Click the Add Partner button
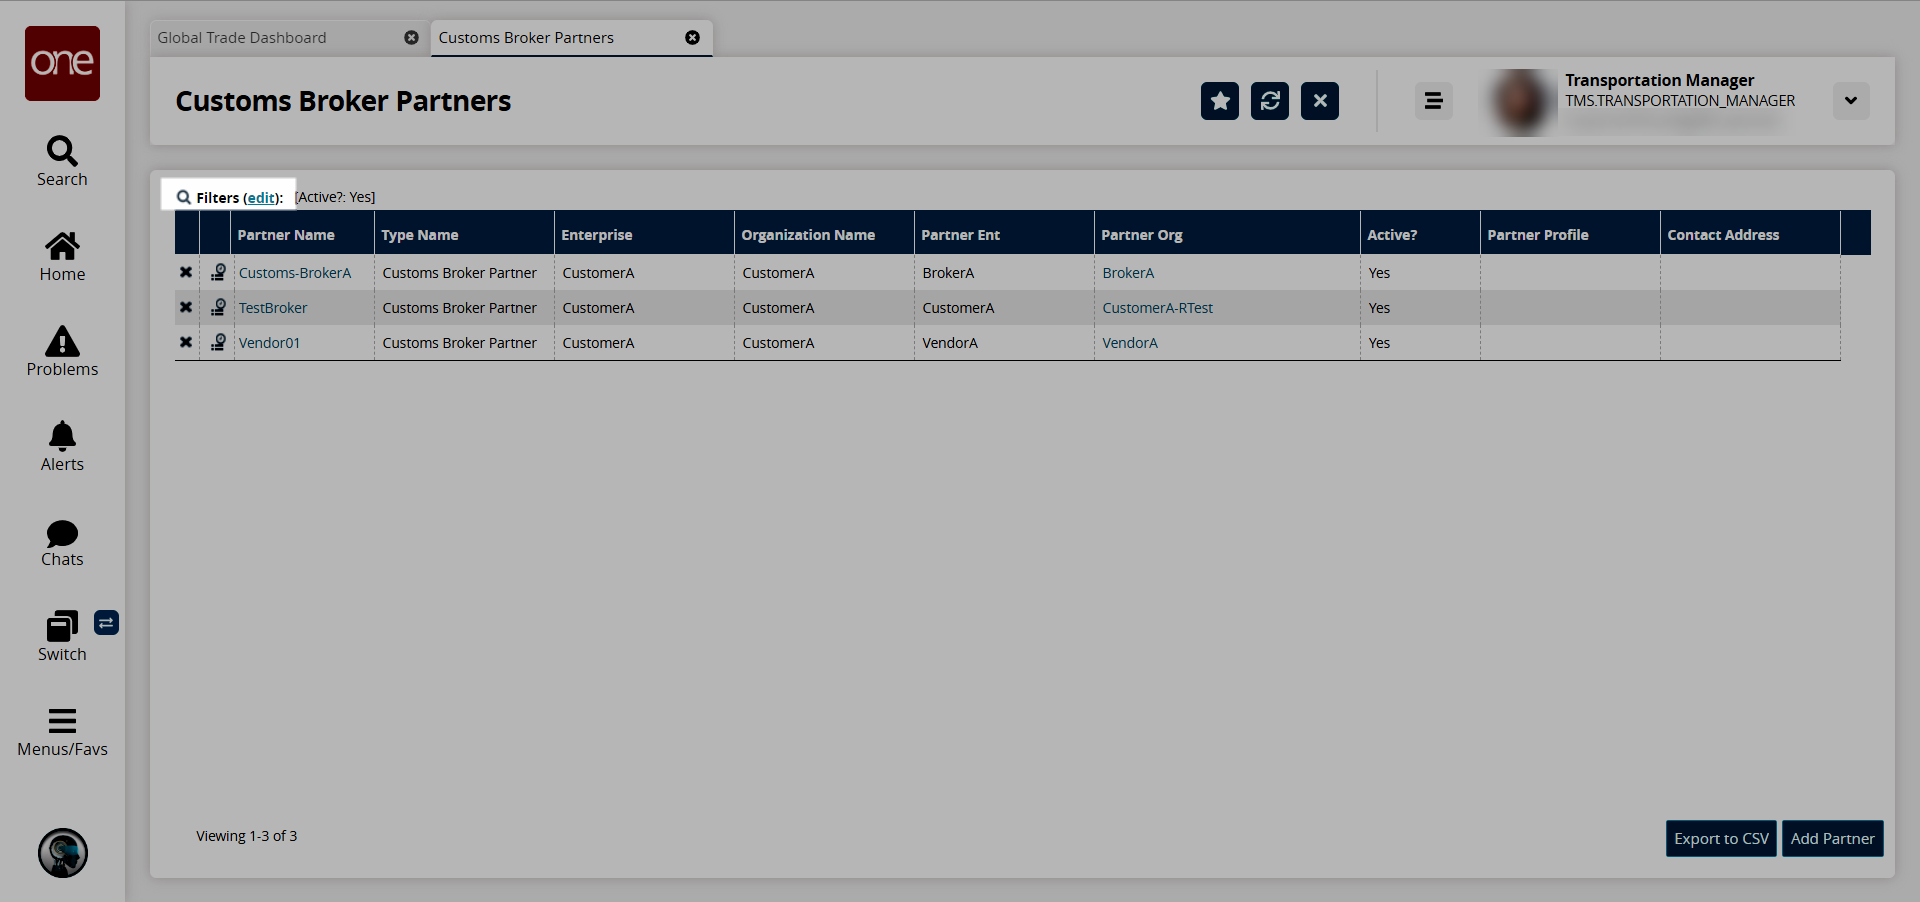The height and width of the screenshot is (902, 1920). (x=1833, y=839)
